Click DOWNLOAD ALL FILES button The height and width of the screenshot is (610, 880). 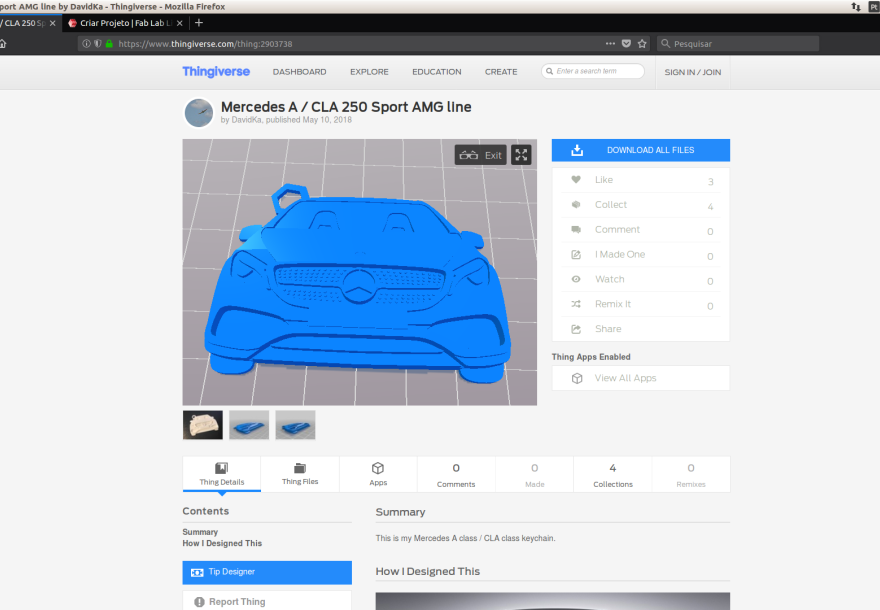[x=641, y=150]
